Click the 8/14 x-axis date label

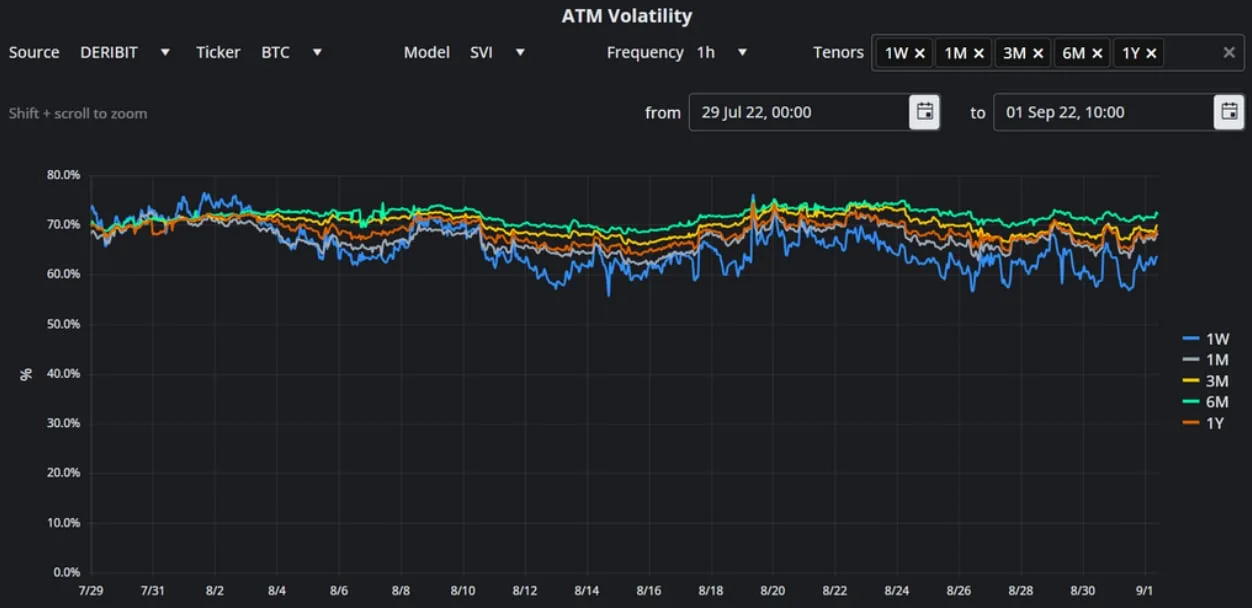click(x=587, y=590)
